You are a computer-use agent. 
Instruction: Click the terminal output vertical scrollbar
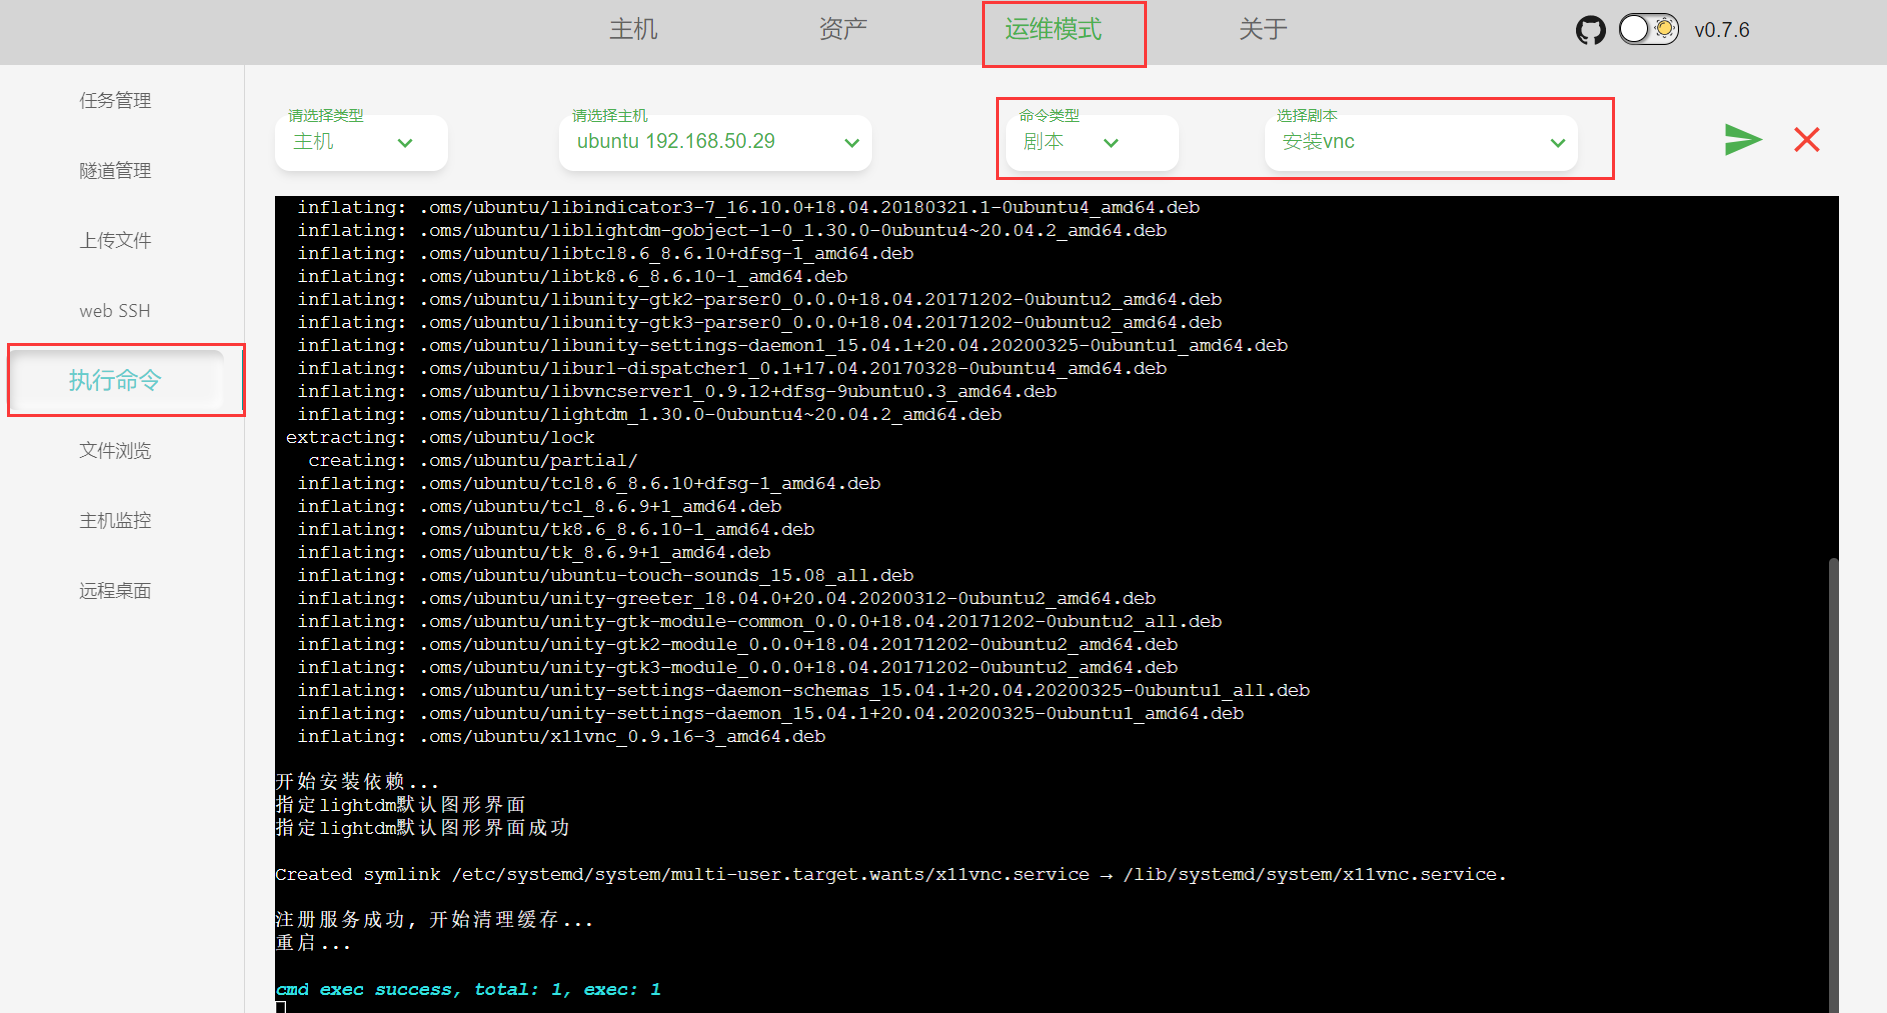pyautogui.click(x=1833, y=785)
